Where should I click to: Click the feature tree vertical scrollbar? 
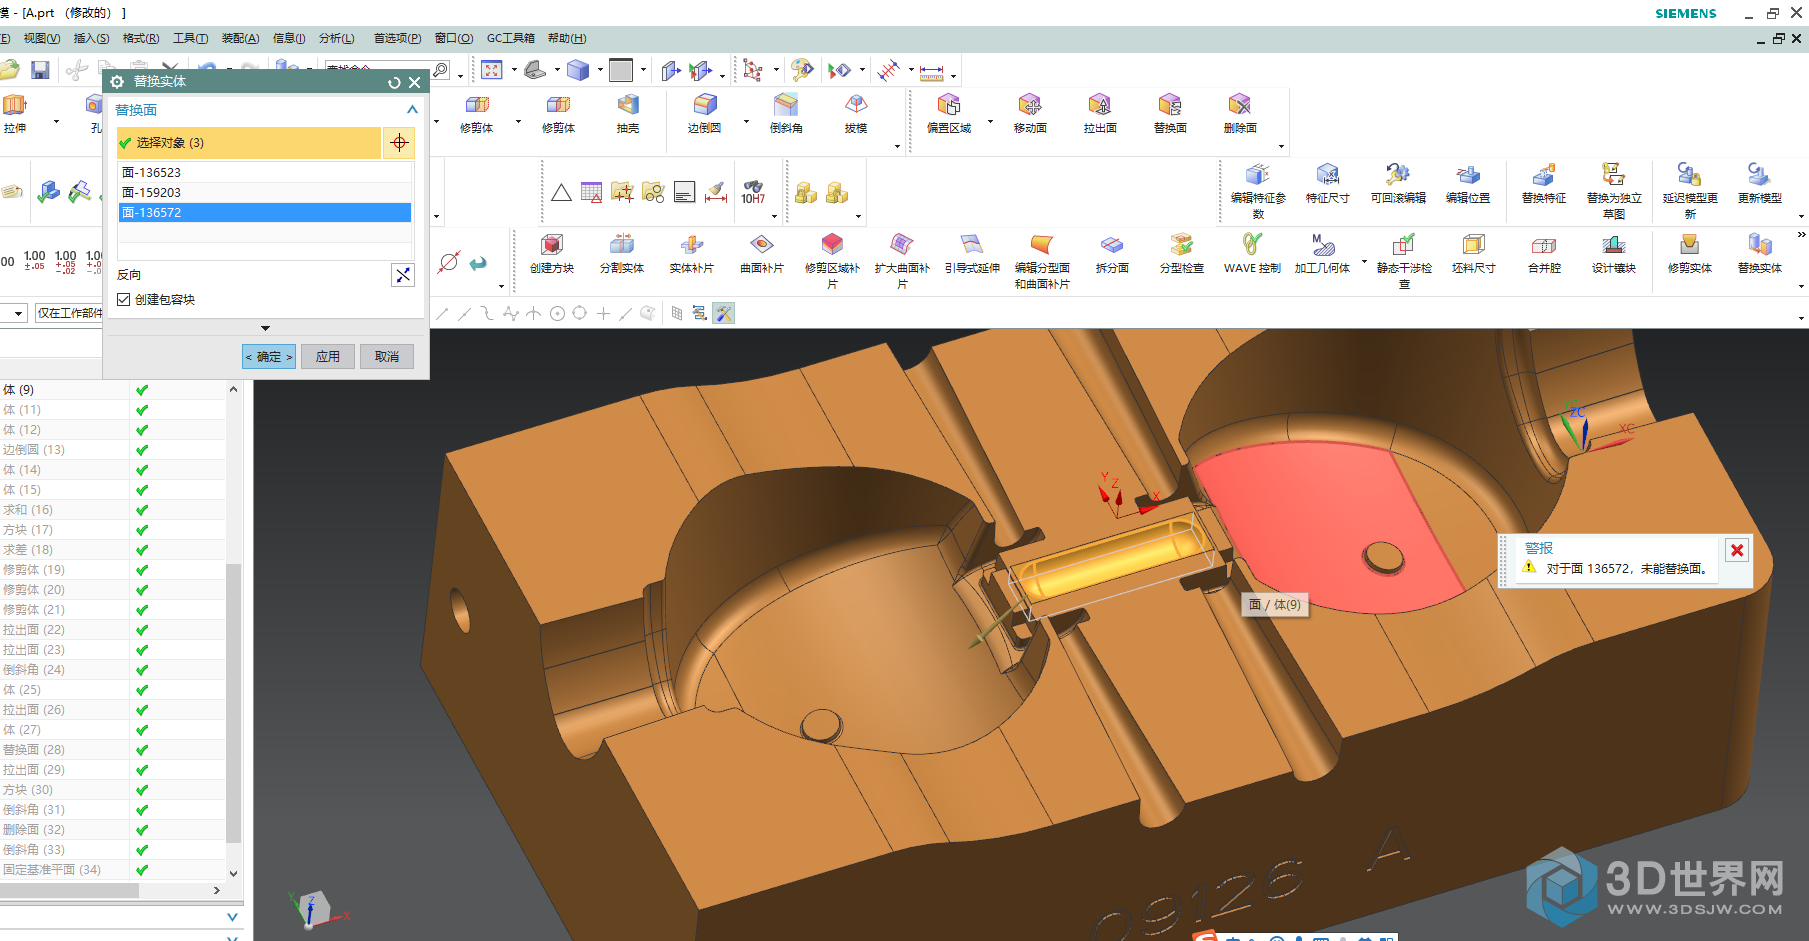coord(234,704)
